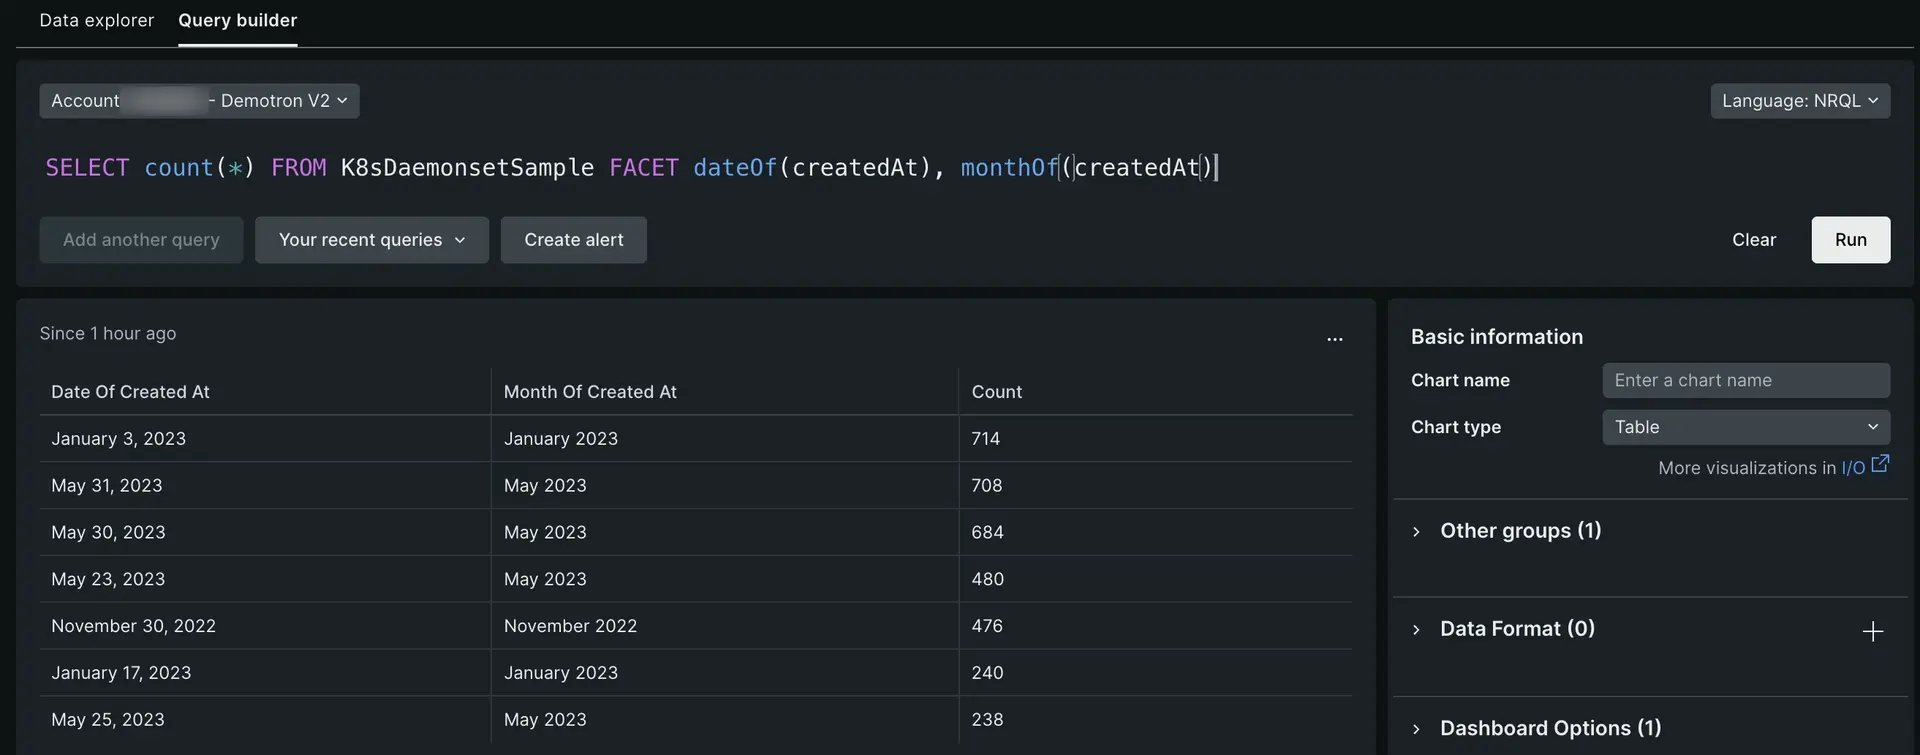Switch to the Data explorer tab
Image resolution: width=1920 pixels, height=755 pixels.
click(96, 20)
